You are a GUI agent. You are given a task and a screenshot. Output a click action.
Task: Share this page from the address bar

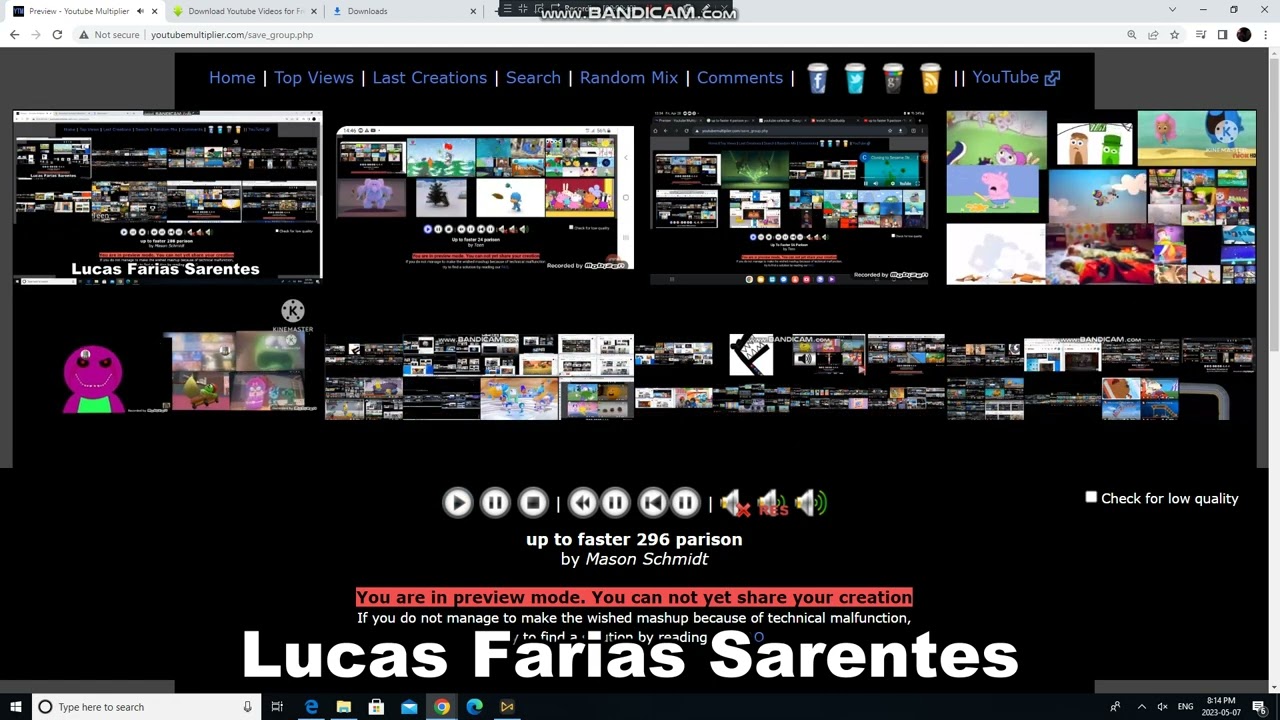(1153, 35)
